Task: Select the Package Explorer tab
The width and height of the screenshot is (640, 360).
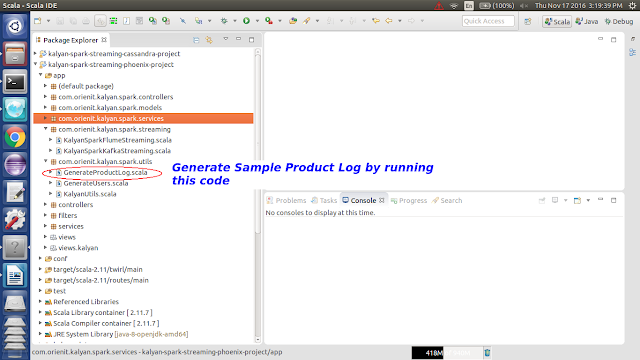Action: (71, 40)
